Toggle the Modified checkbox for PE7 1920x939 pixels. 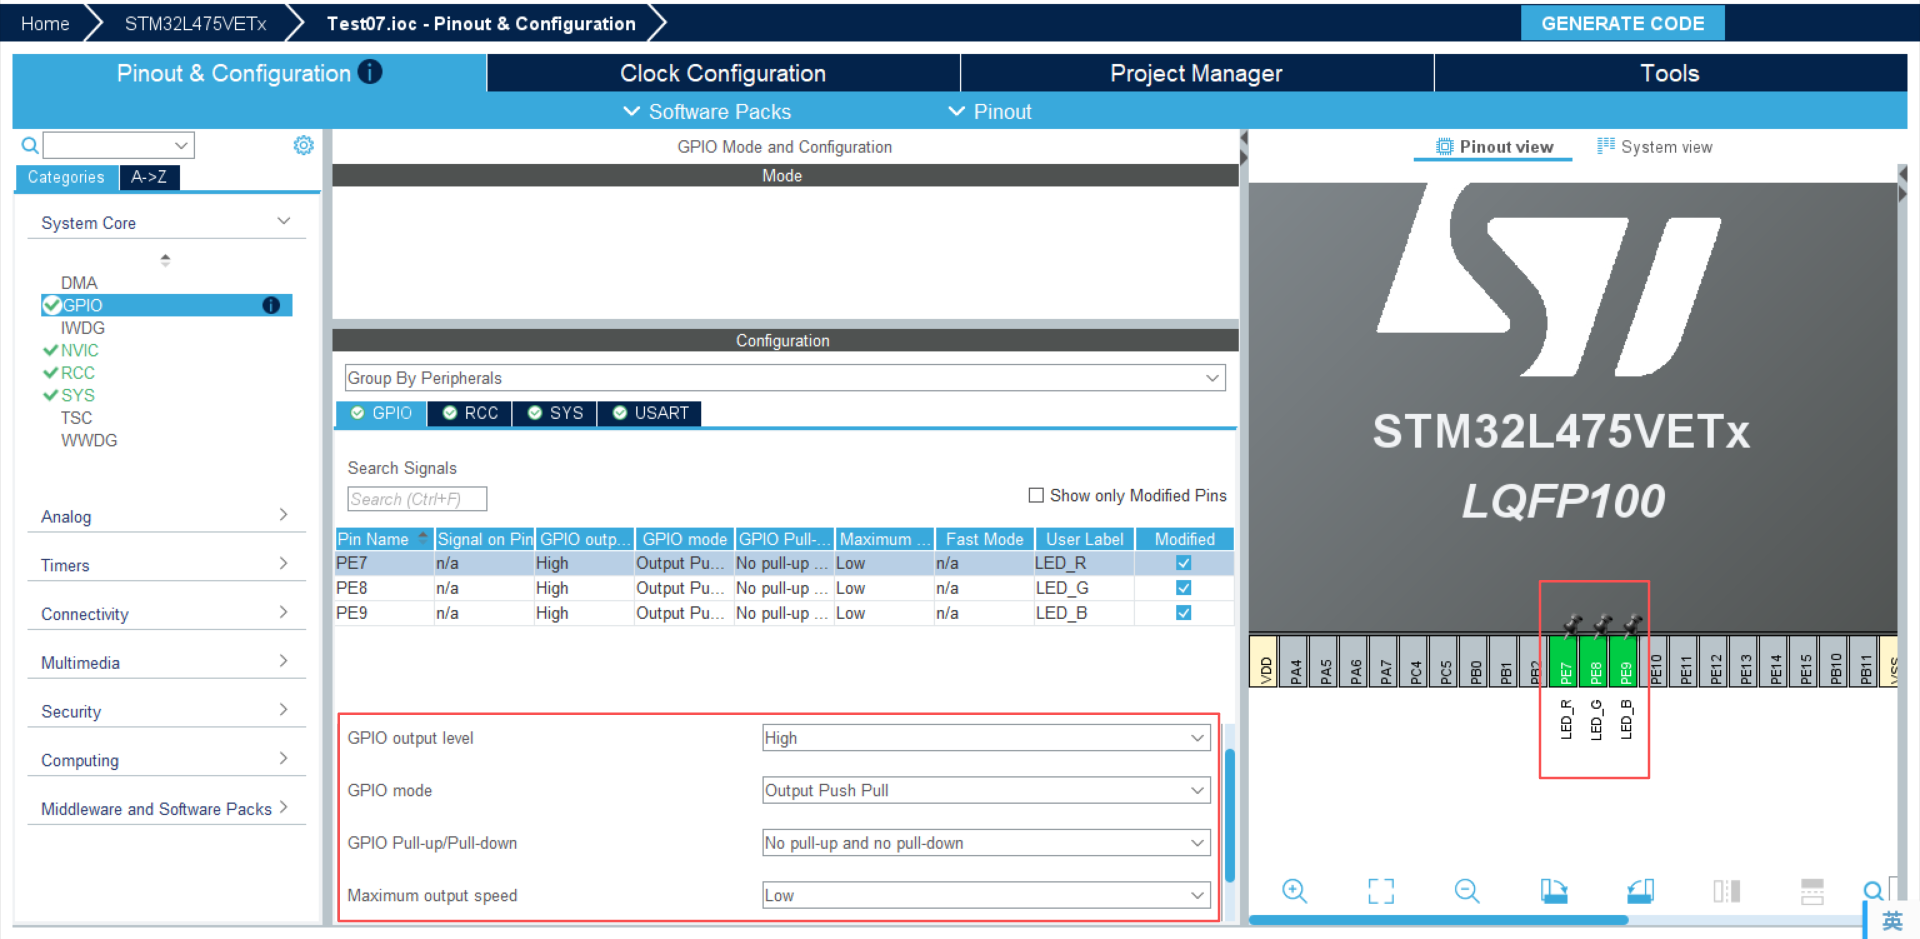[x=1183, y=563]
